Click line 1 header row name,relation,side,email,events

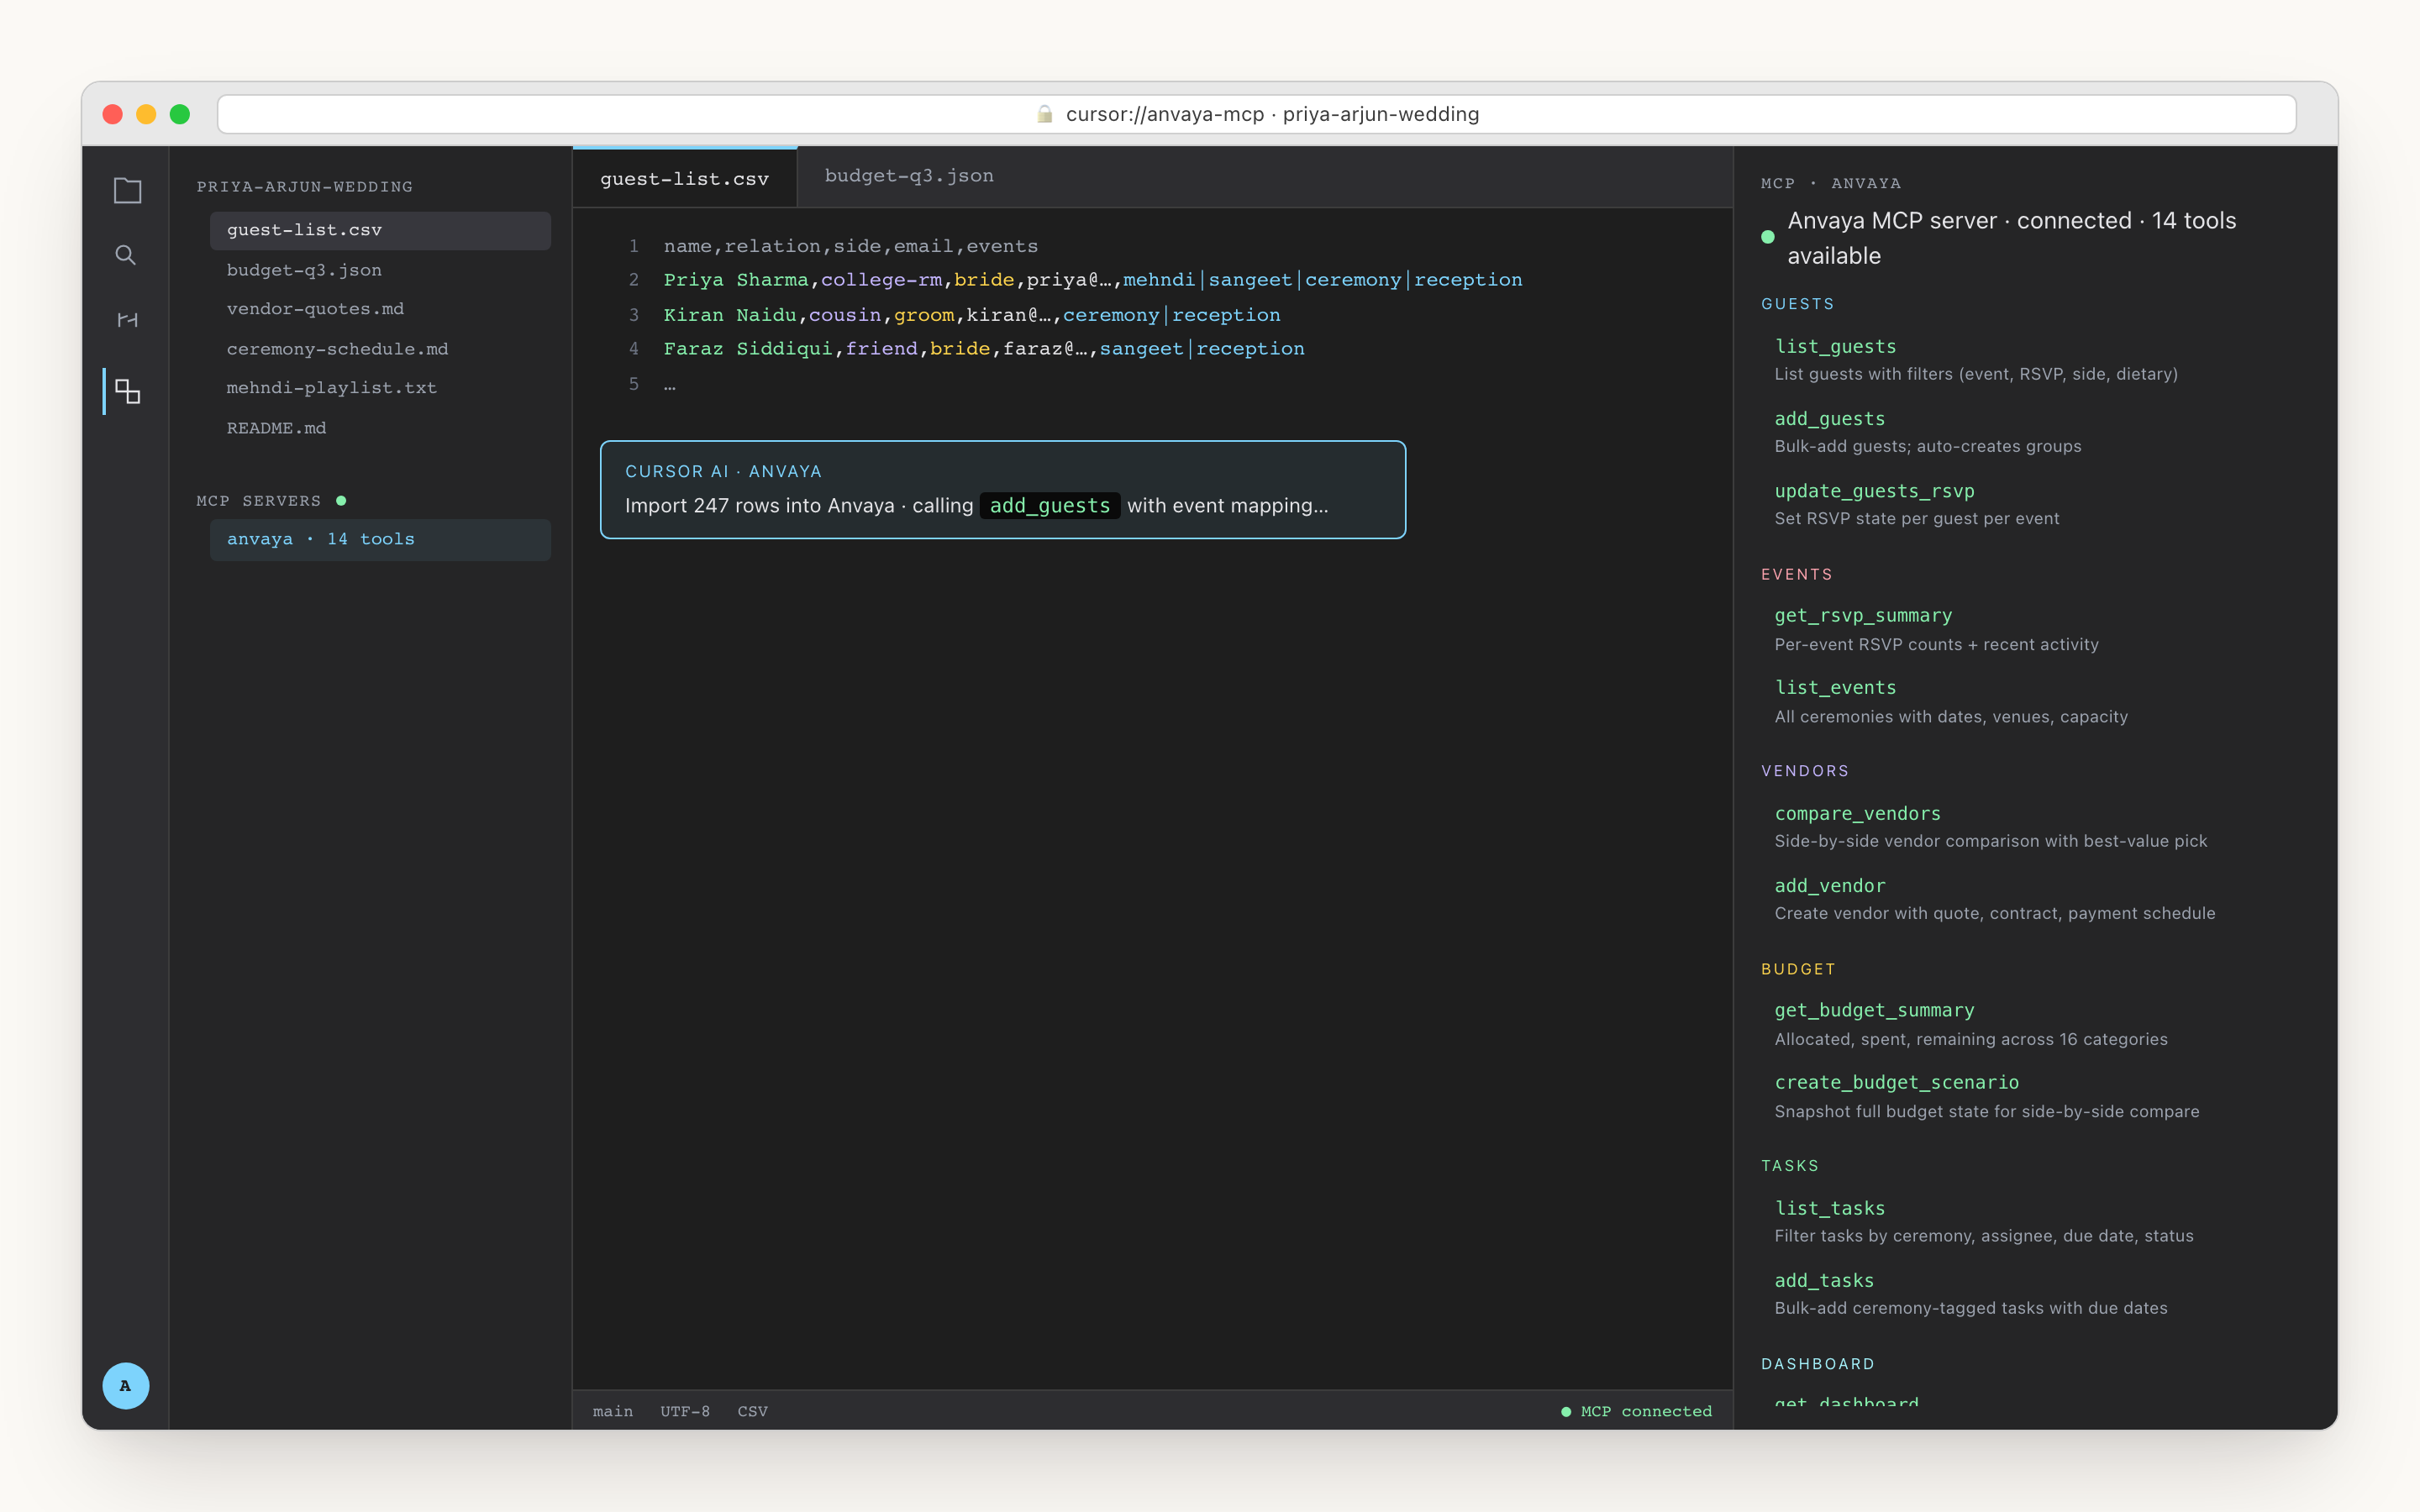click(850, 246)
